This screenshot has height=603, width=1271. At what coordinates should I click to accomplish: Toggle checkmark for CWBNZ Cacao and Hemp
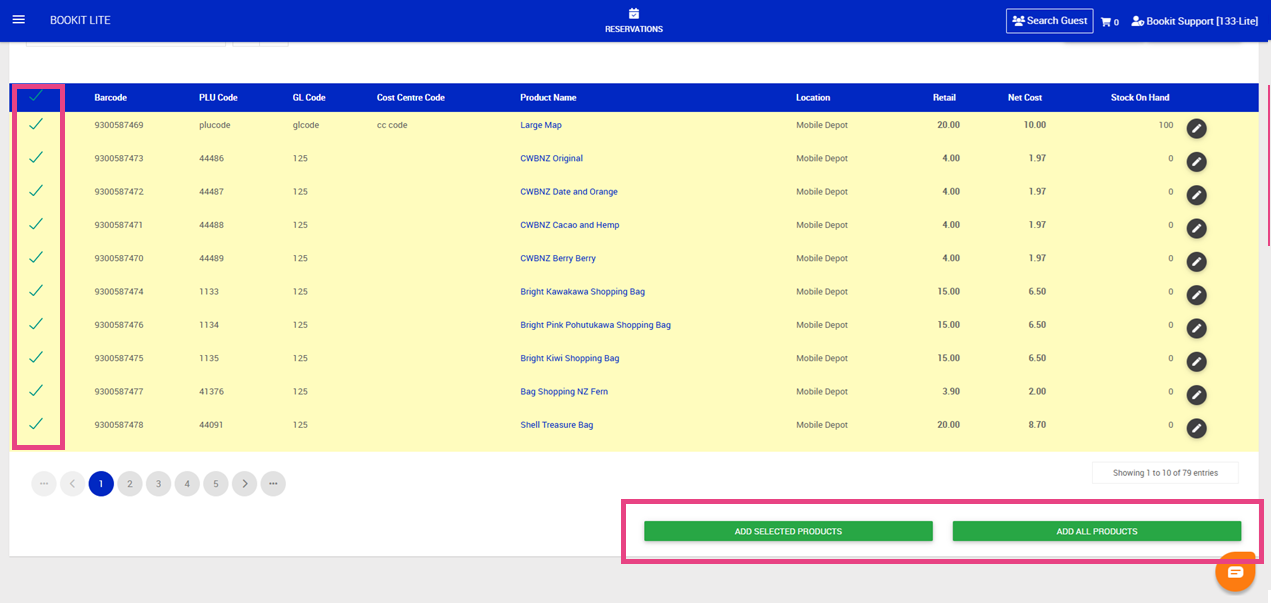point(36,224)
